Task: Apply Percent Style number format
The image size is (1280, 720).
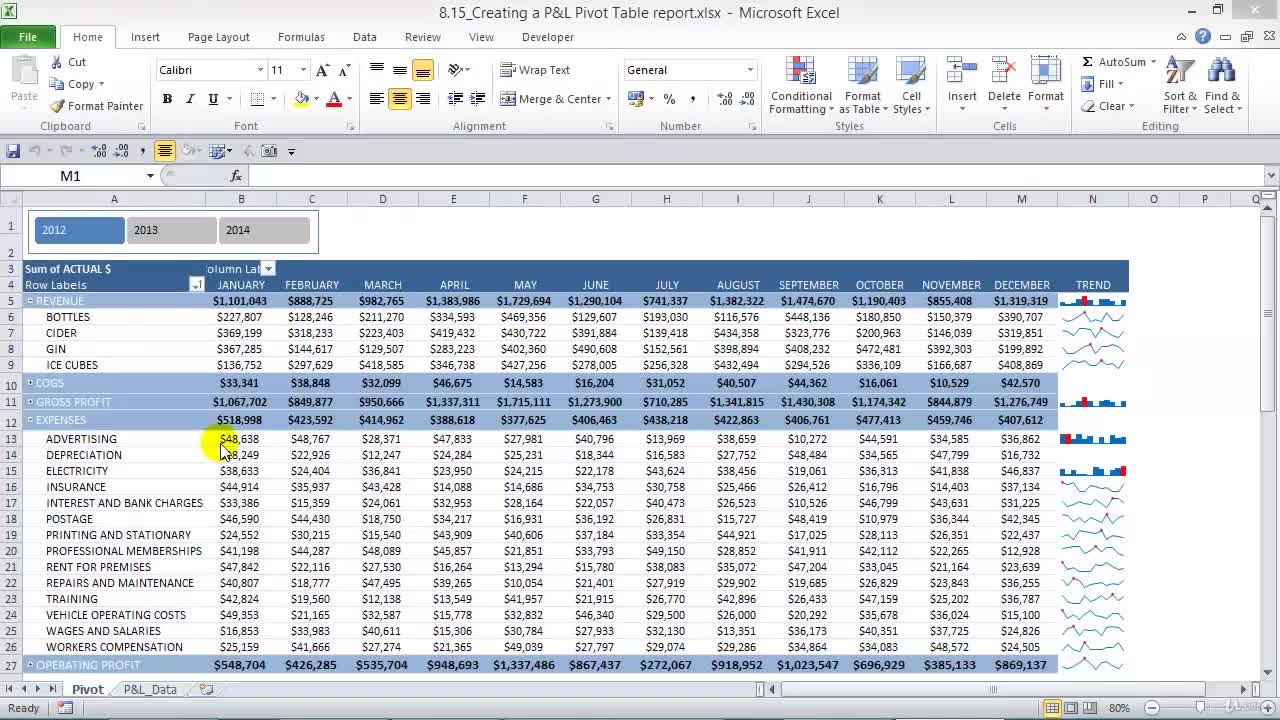Action: [x=669, y=99]
